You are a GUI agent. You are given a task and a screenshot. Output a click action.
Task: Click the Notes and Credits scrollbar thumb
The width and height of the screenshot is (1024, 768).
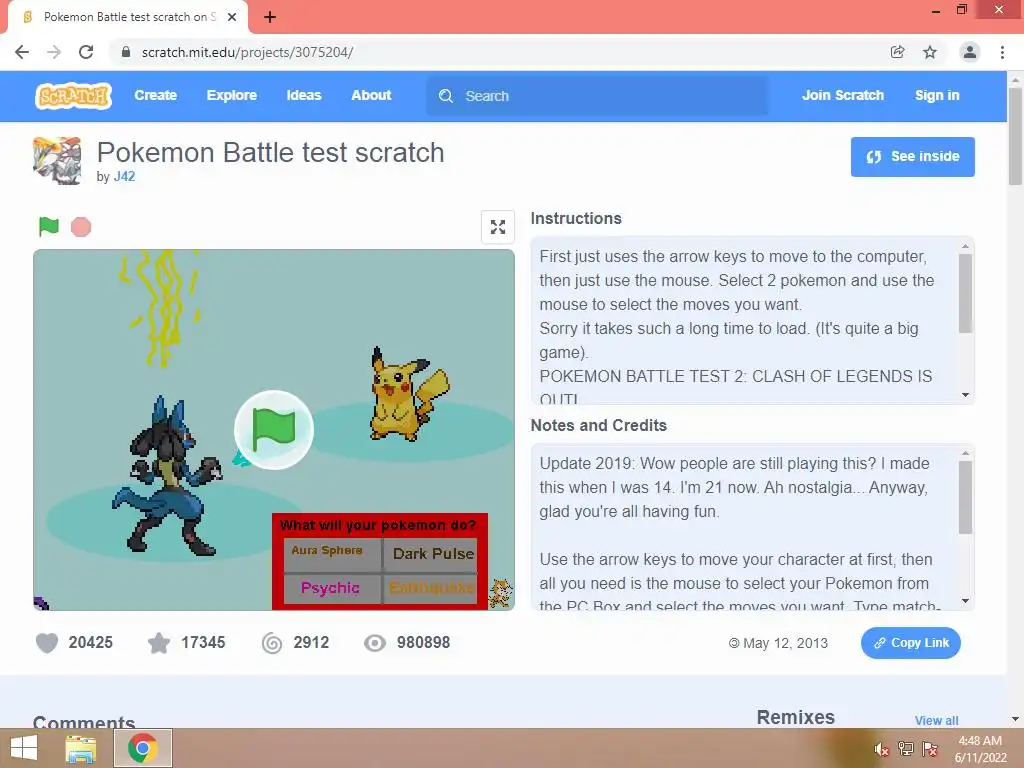click(965, 498)
